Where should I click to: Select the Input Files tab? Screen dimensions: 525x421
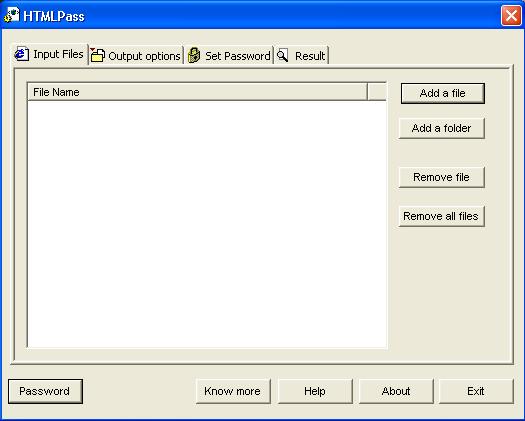point(50,54)
